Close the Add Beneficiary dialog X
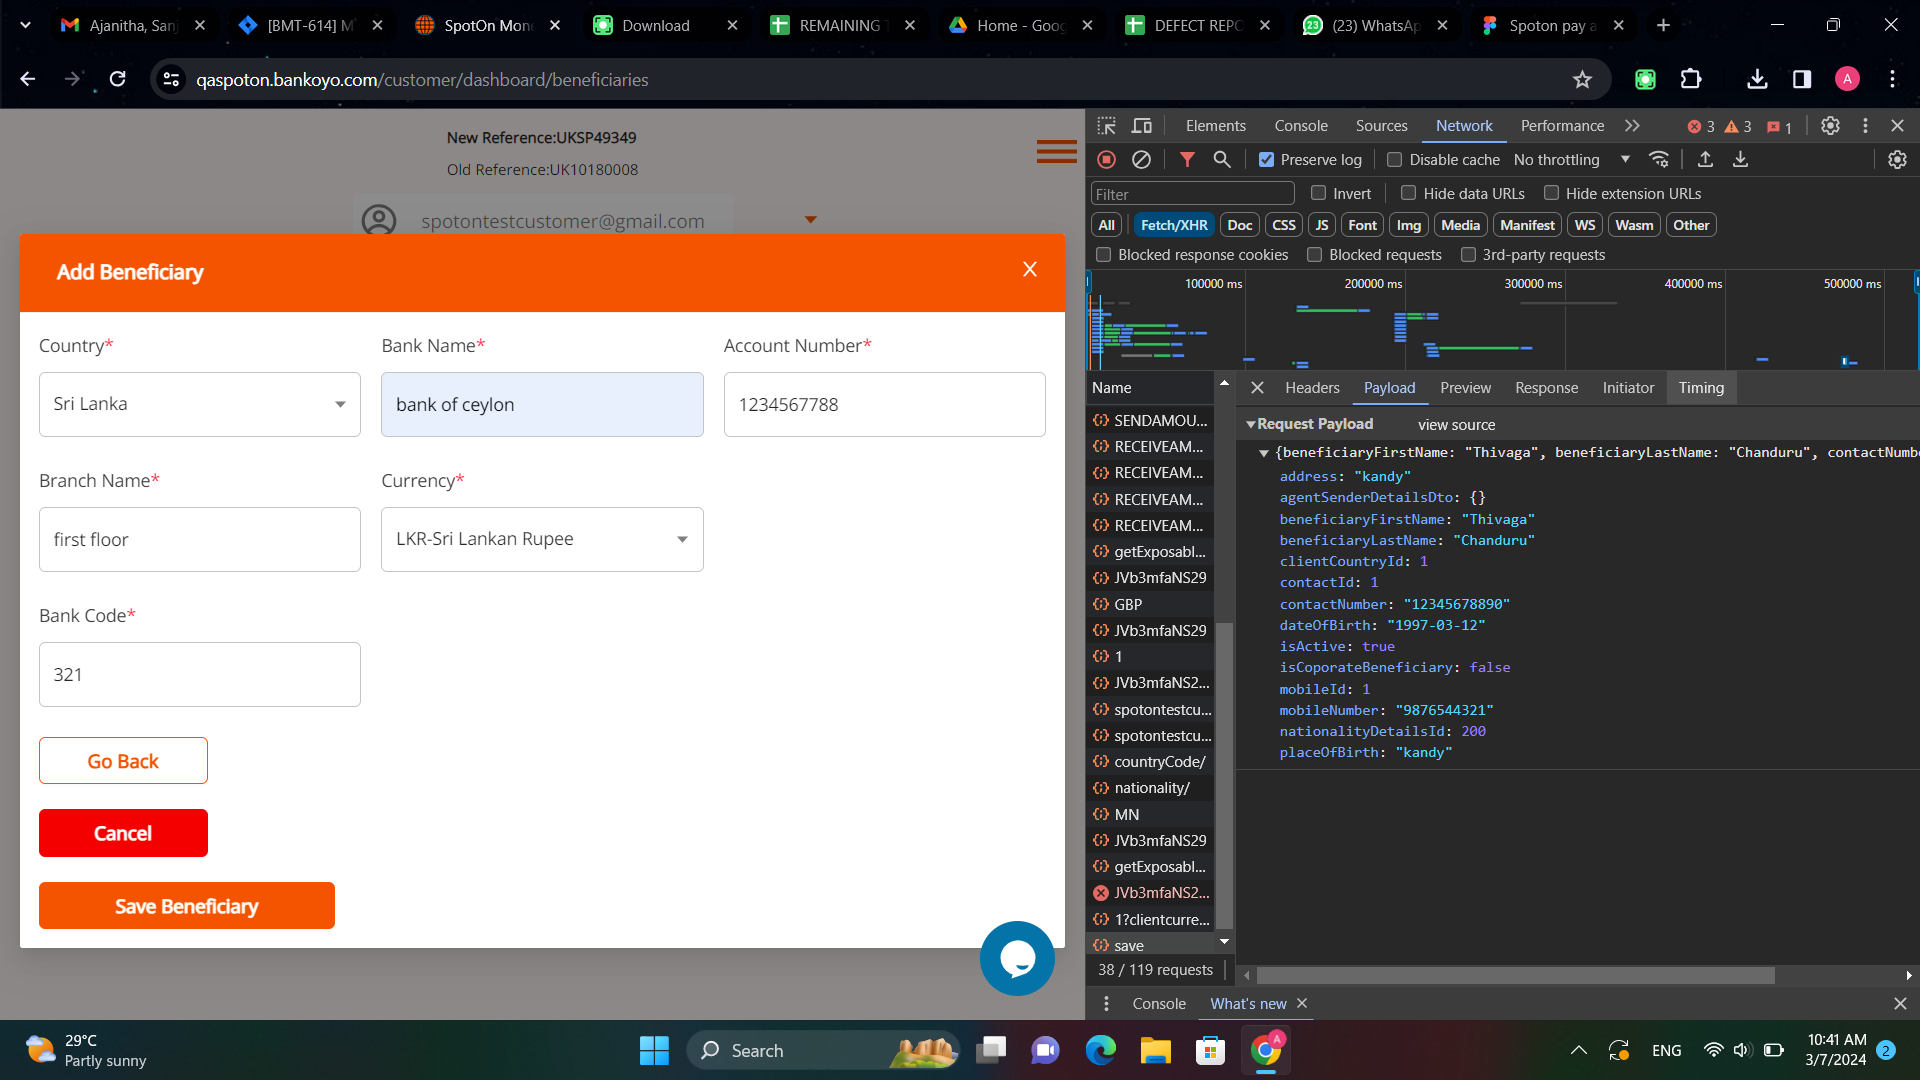 pyautogui.click(x=1030, y=269)
